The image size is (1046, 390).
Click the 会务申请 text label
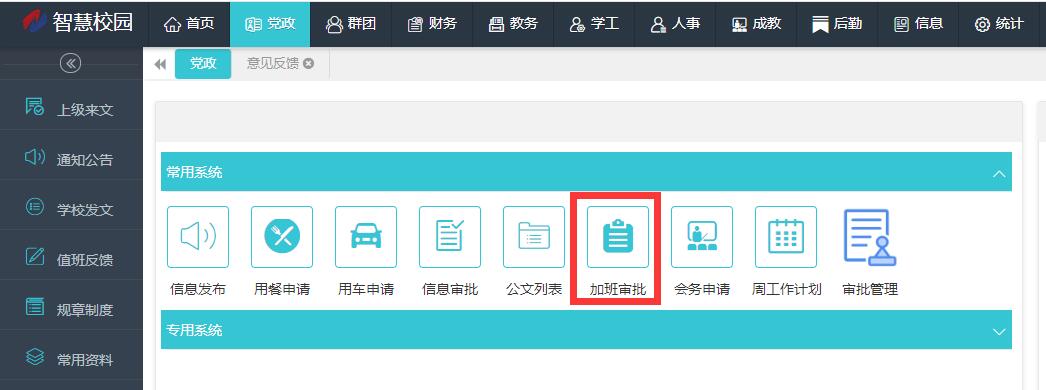click(x=702, y=289)
